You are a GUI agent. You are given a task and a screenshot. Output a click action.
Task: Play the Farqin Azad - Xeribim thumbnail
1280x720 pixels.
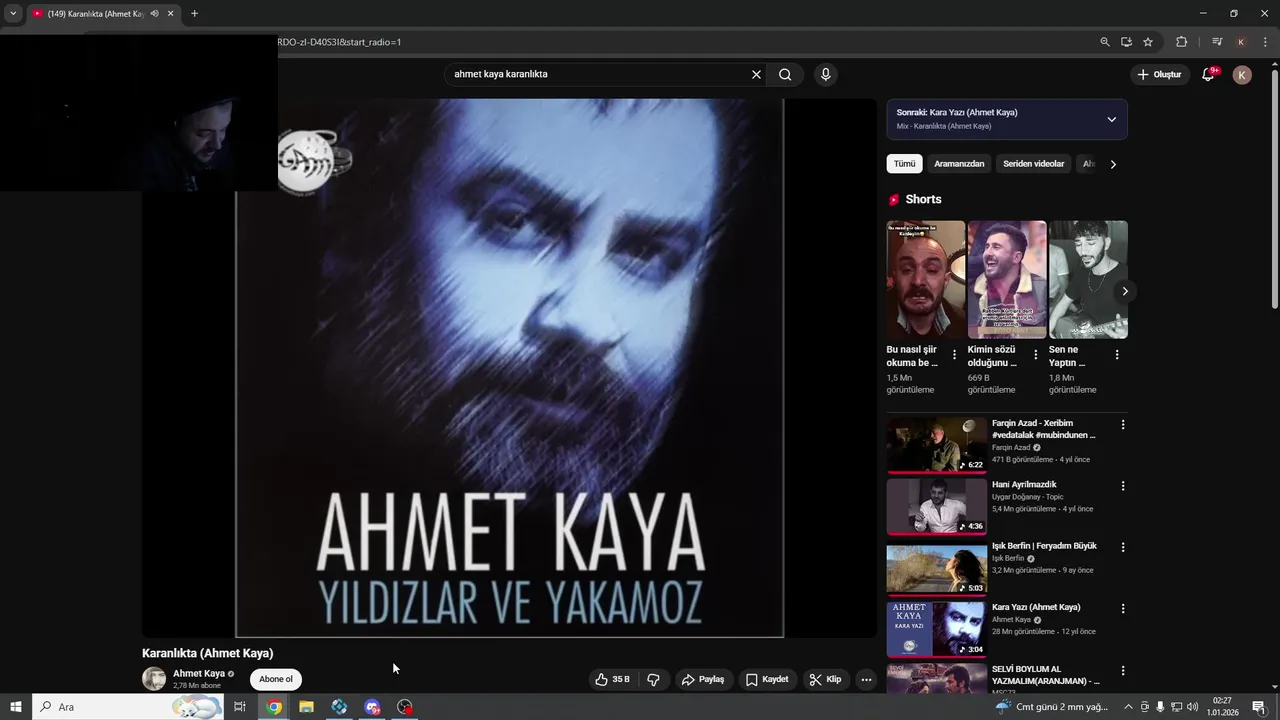point(936,445)
